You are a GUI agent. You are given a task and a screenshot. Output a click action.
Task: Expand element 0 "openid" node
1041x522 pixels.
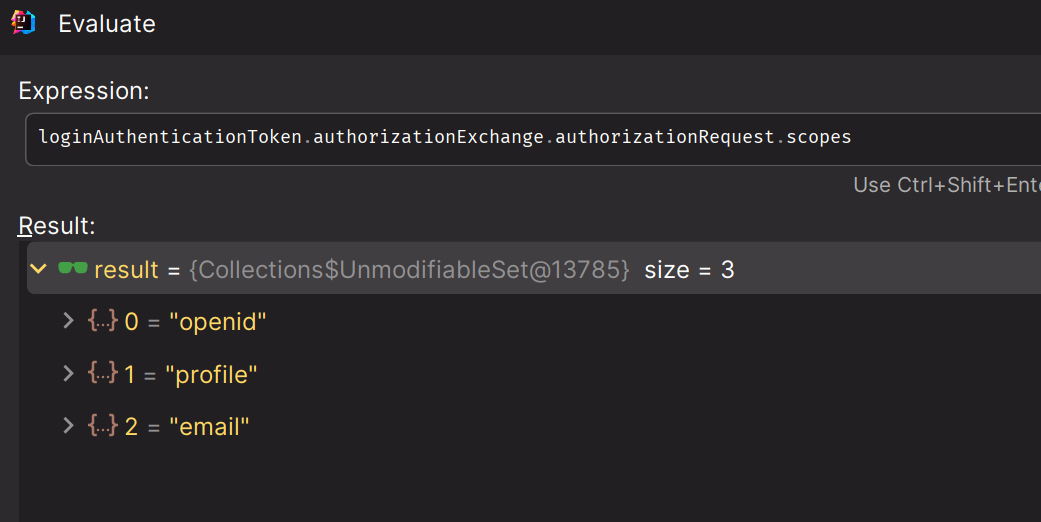point(68,321)
